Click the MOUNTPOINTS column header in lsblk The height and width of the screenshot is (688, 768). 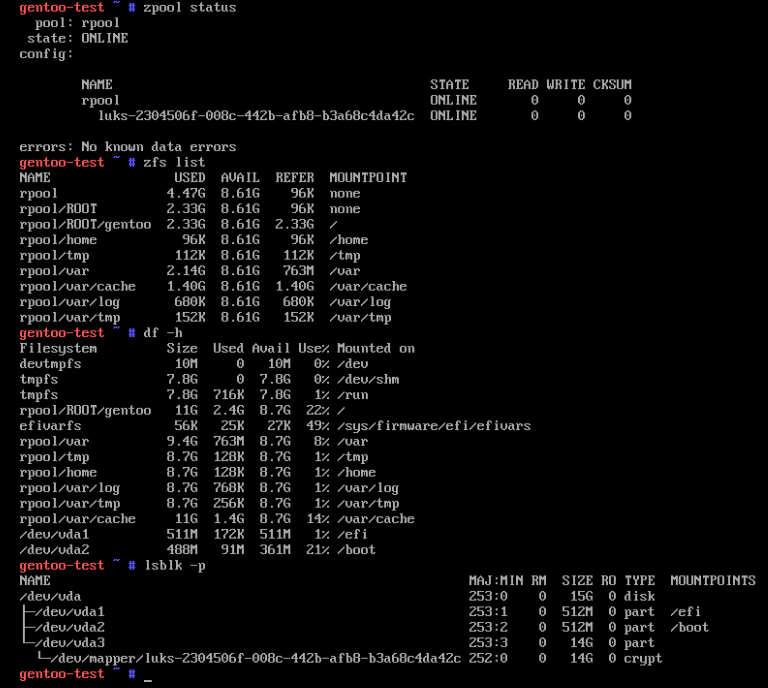pyautogui.click(x=713, y=581)
